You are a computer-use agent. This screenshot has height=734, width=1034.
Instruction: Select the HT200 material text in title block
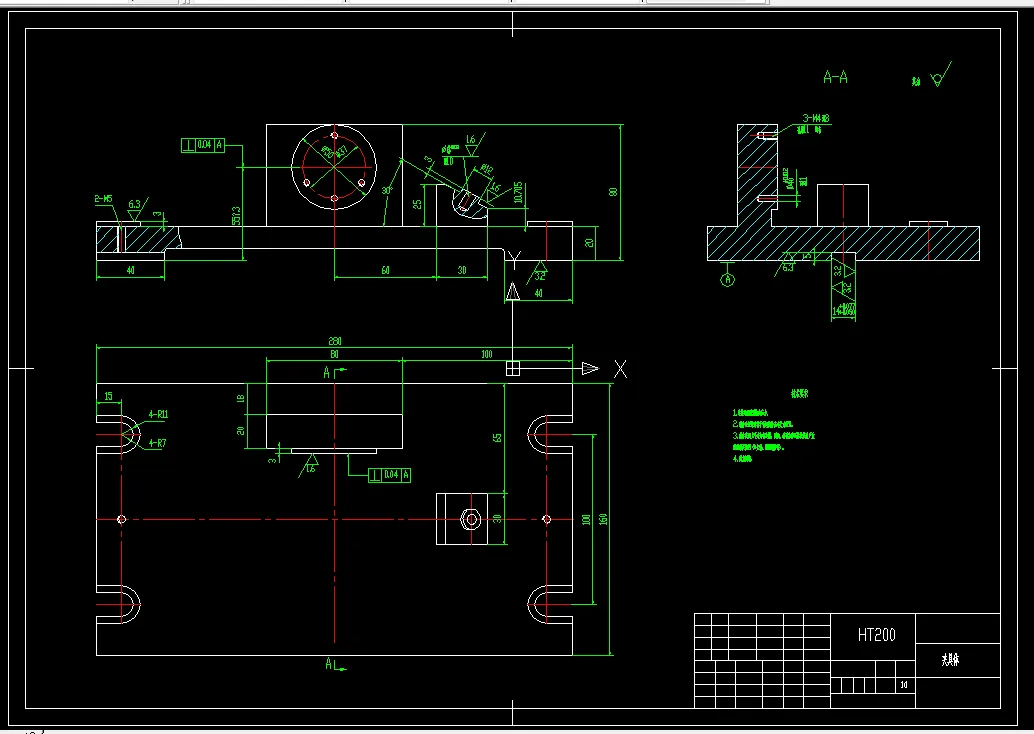[x=876, y=635]
